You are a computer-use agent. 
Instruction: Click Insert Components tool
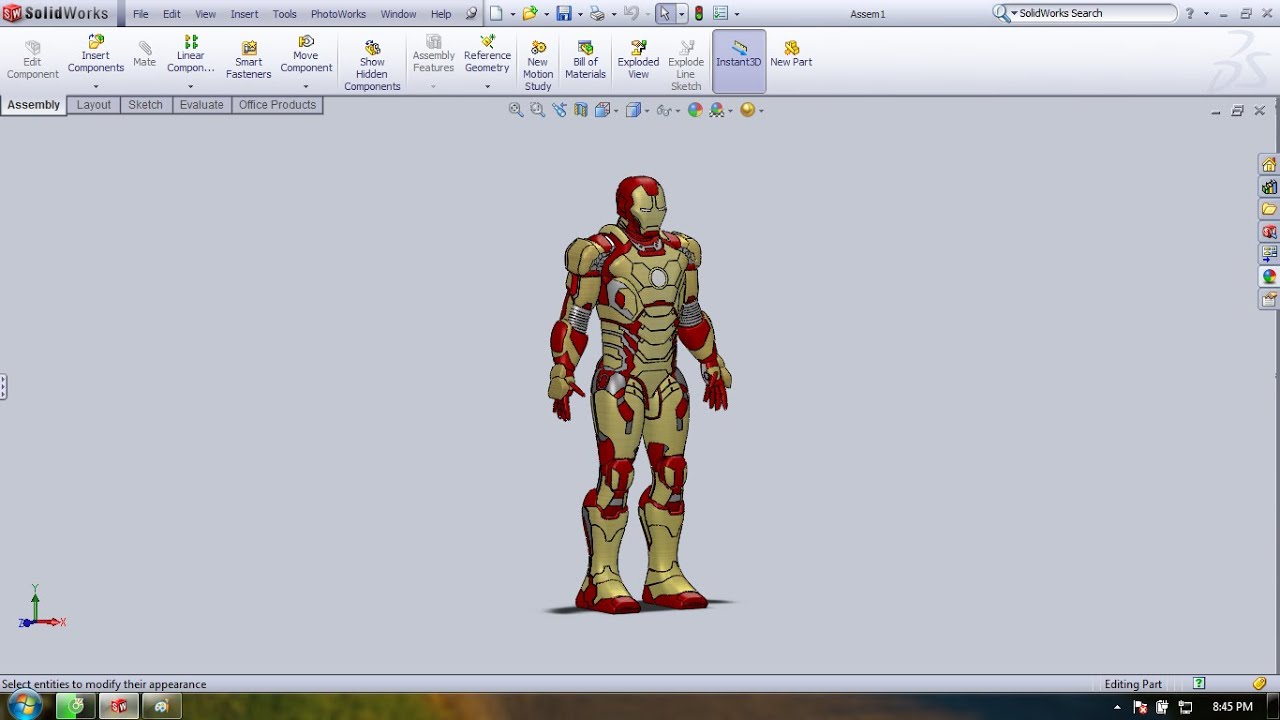(x=96, y=55)
